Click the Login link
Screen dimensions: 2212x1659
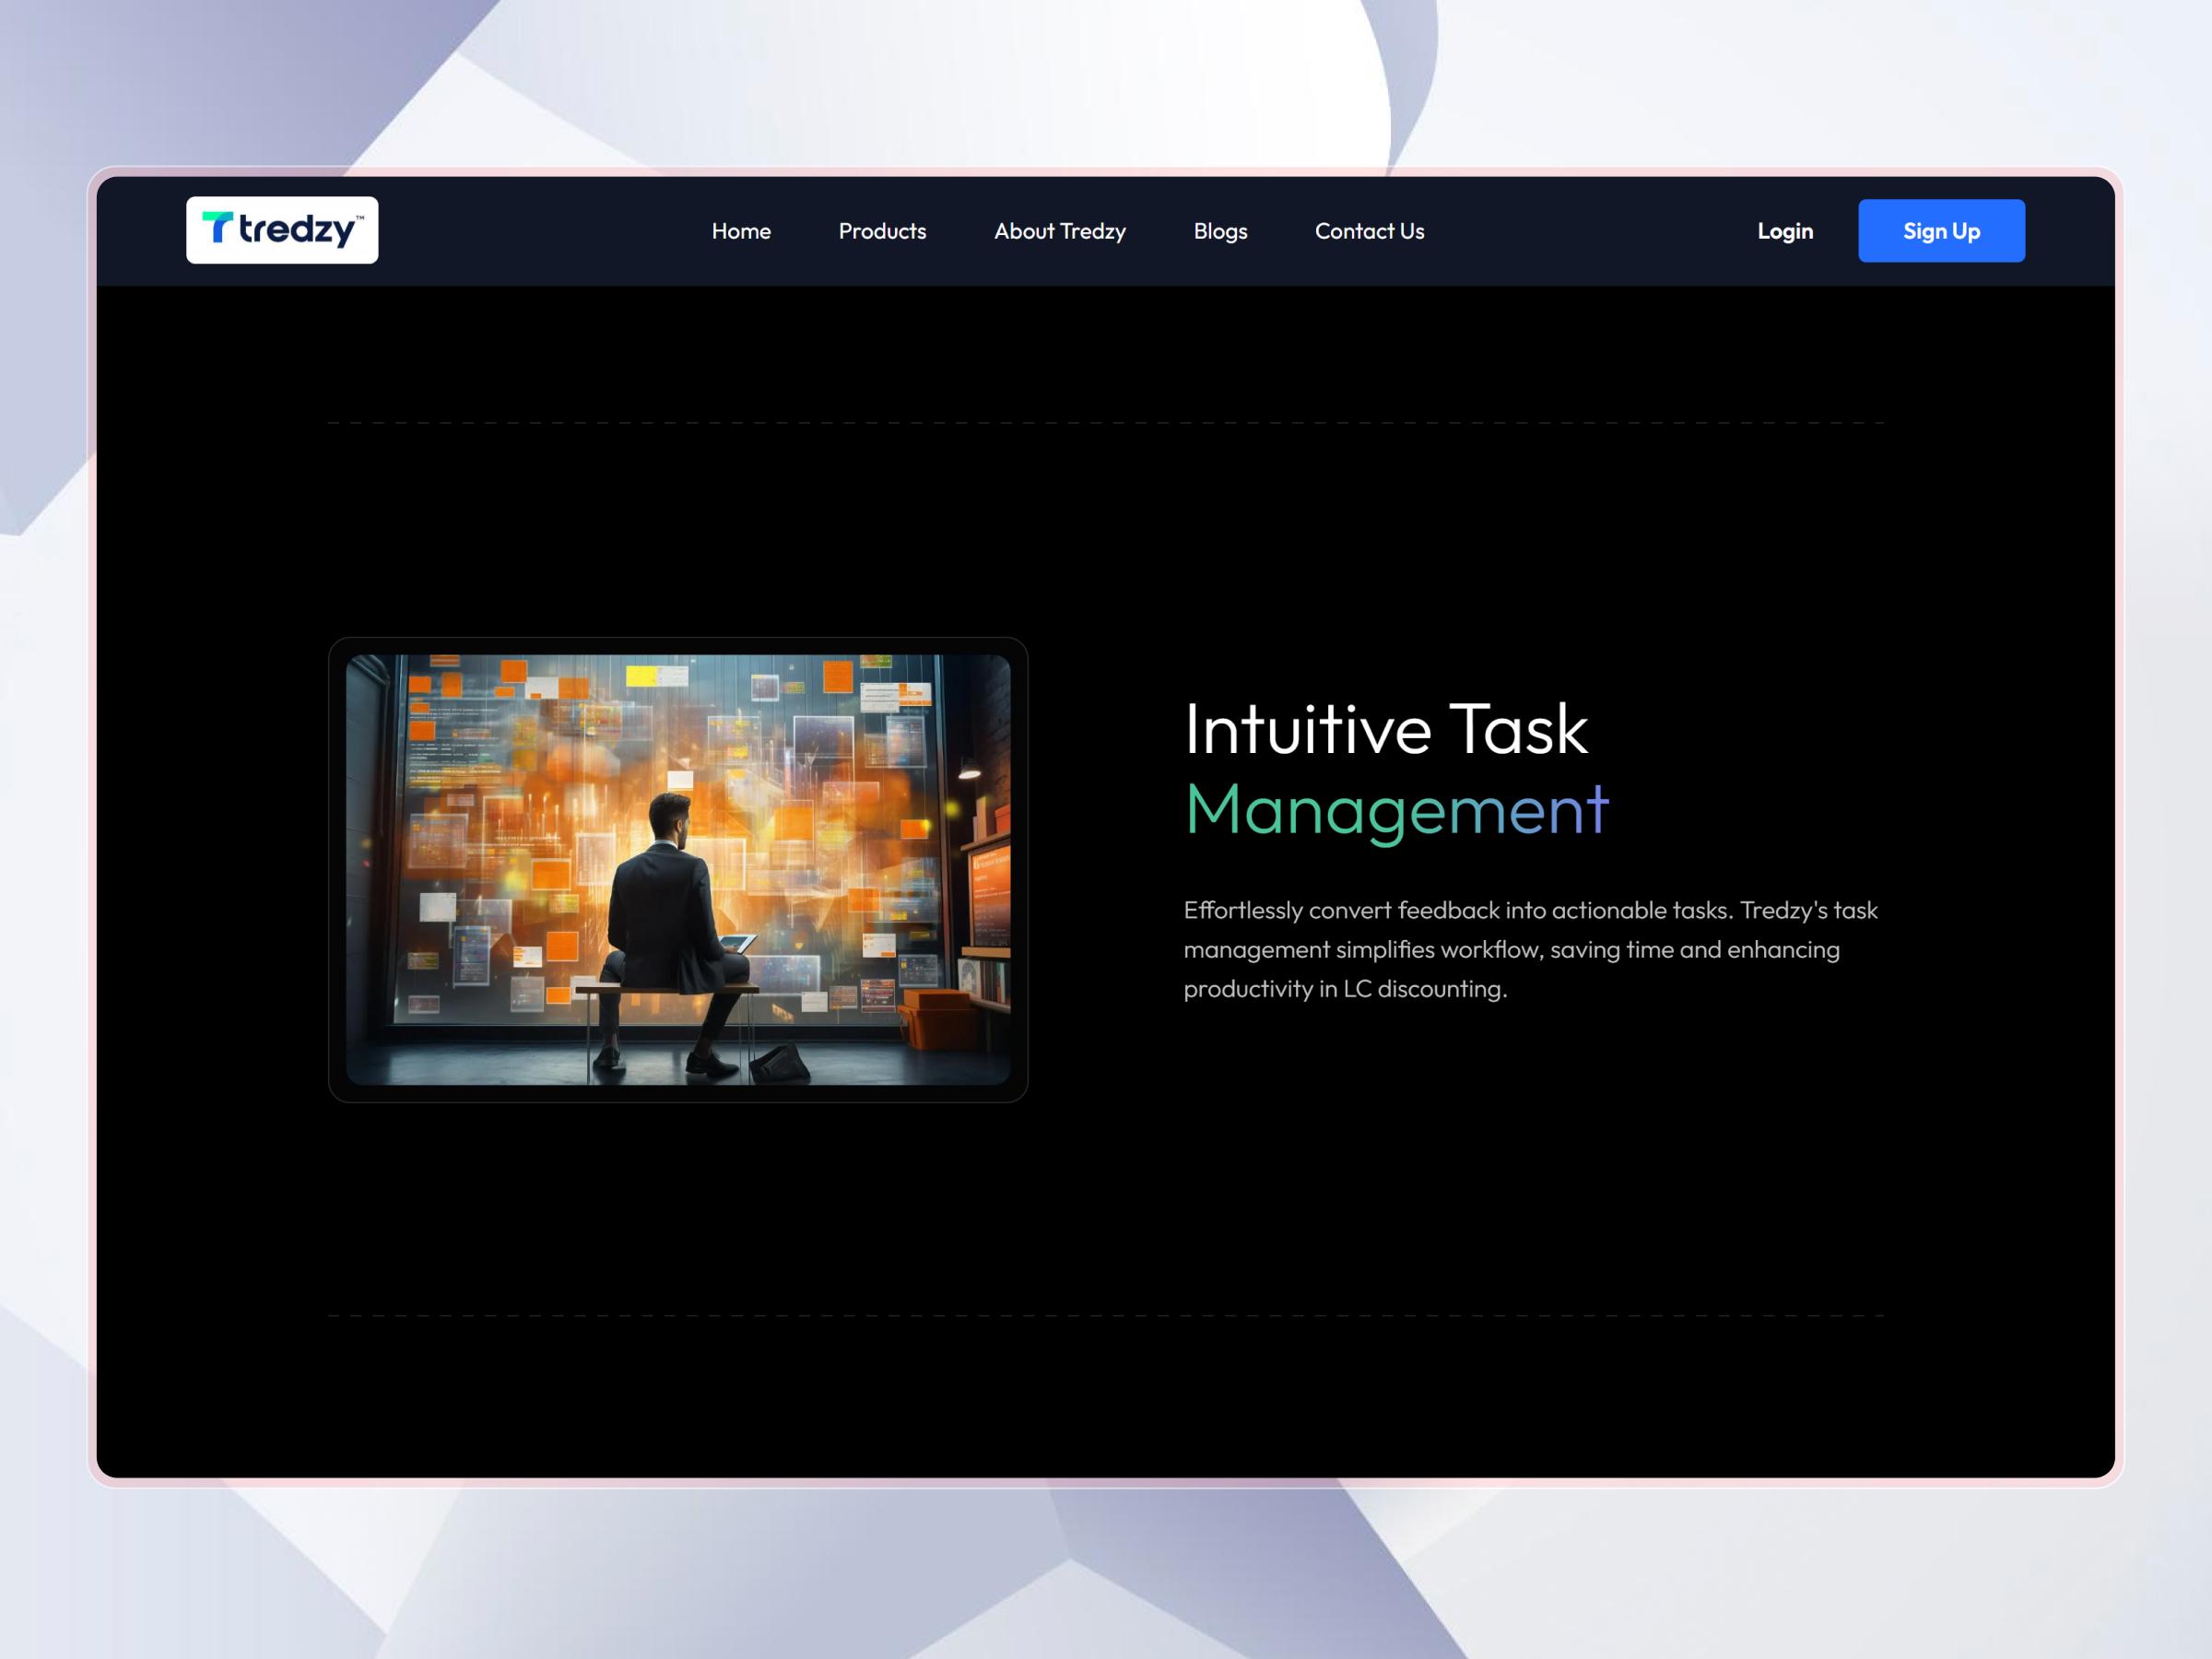click(x=1785, y=231)
